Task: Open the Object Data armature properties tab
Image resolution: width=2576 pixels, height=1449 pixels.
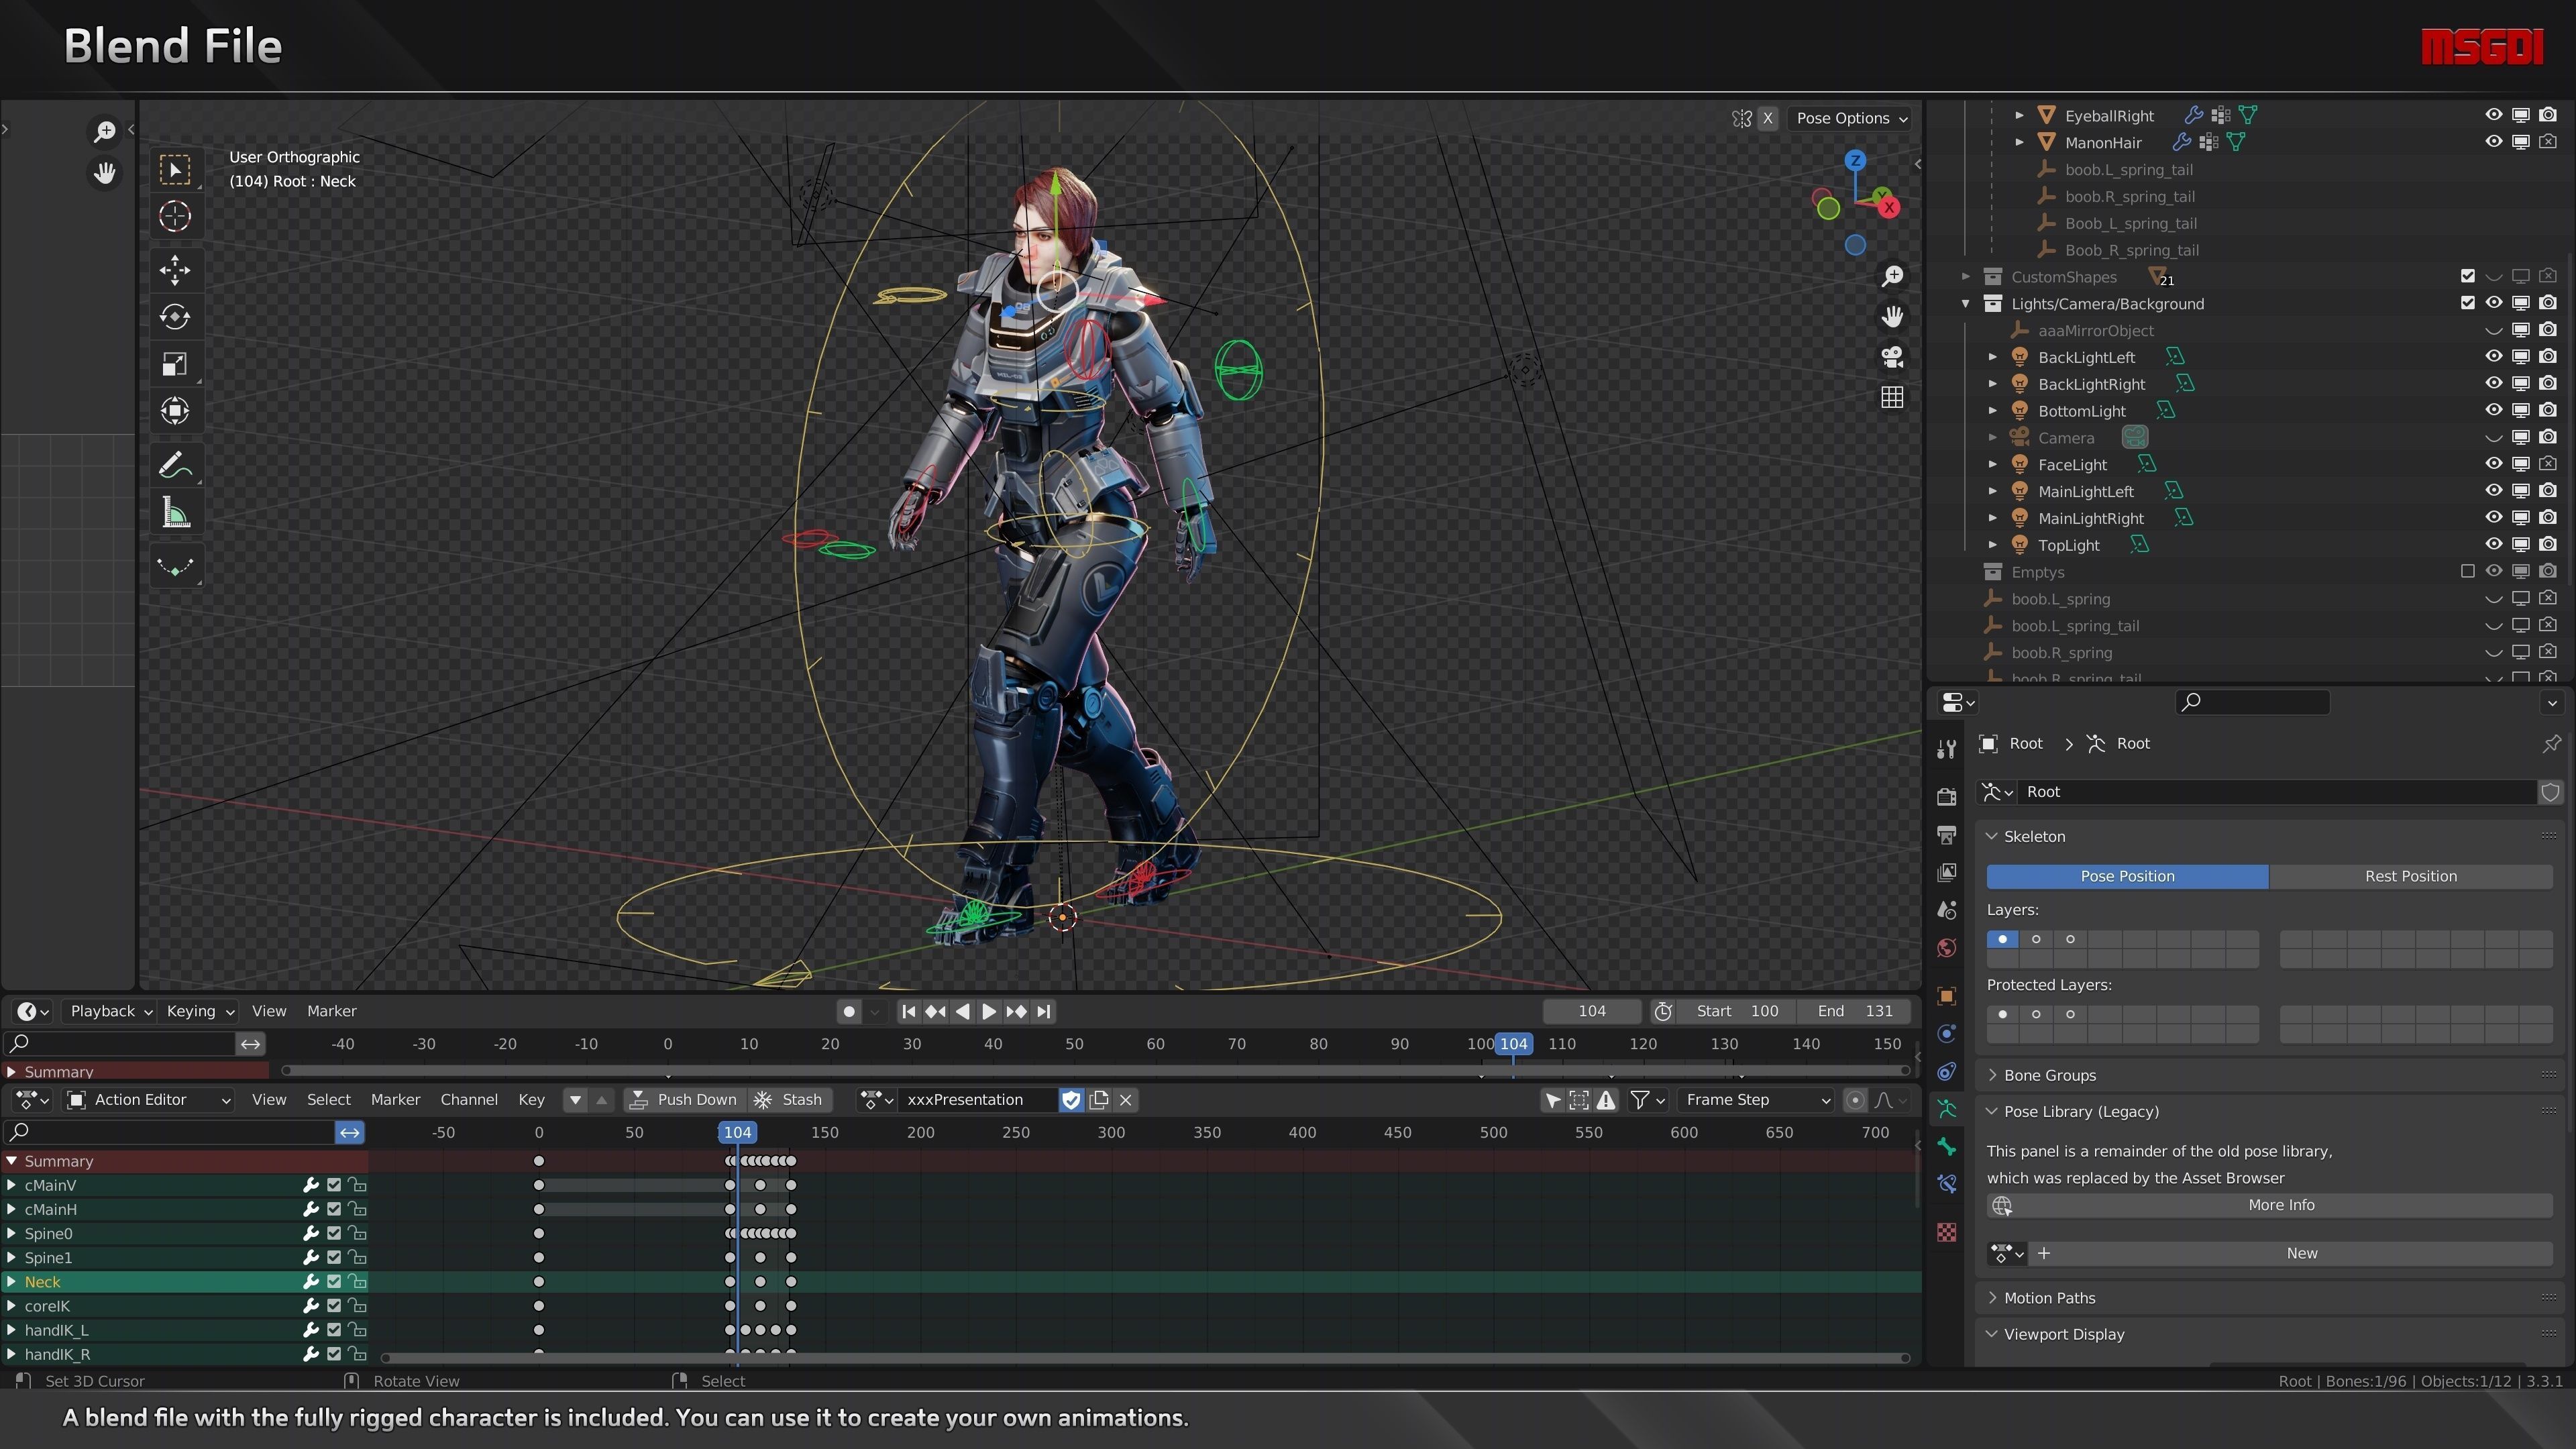Action: pyautogui.click(x=1946, y=1108)
